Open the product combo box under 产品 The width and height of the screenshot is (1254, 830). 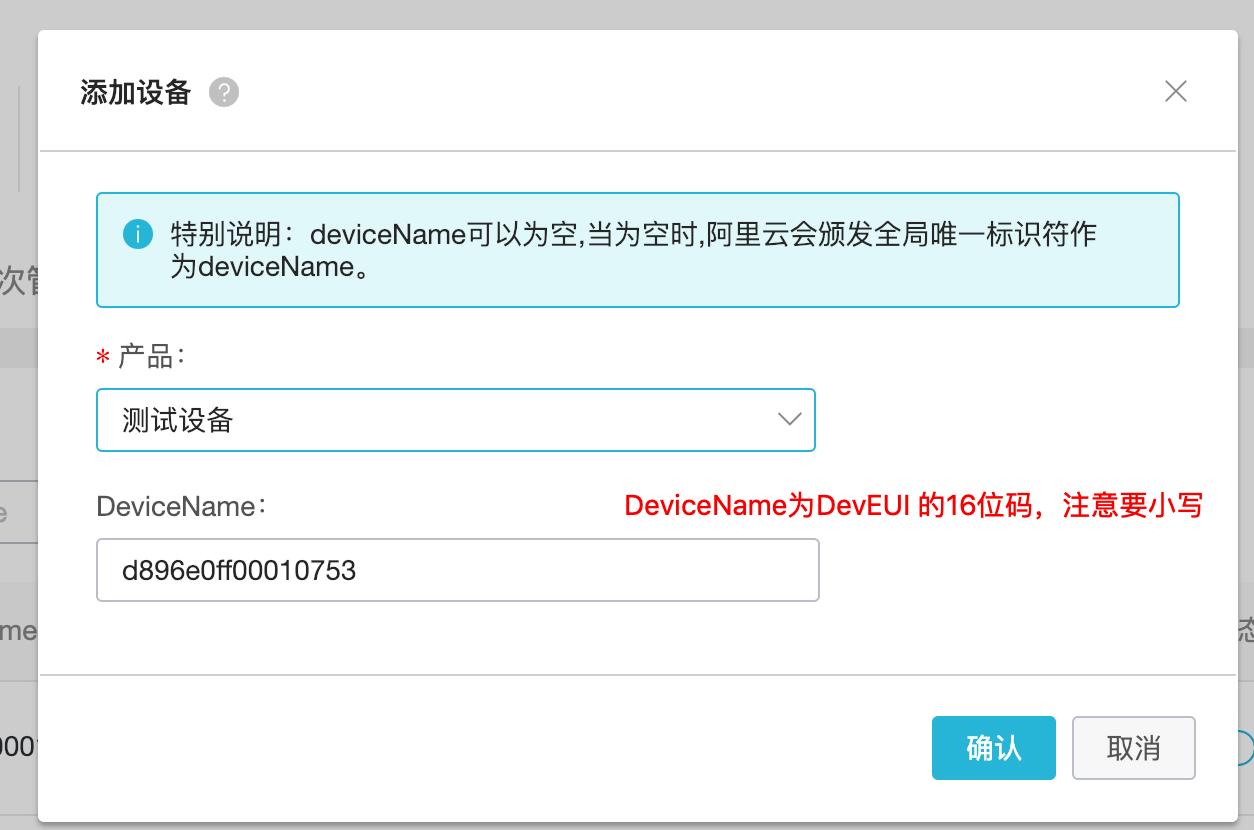(x=456, y=420)
